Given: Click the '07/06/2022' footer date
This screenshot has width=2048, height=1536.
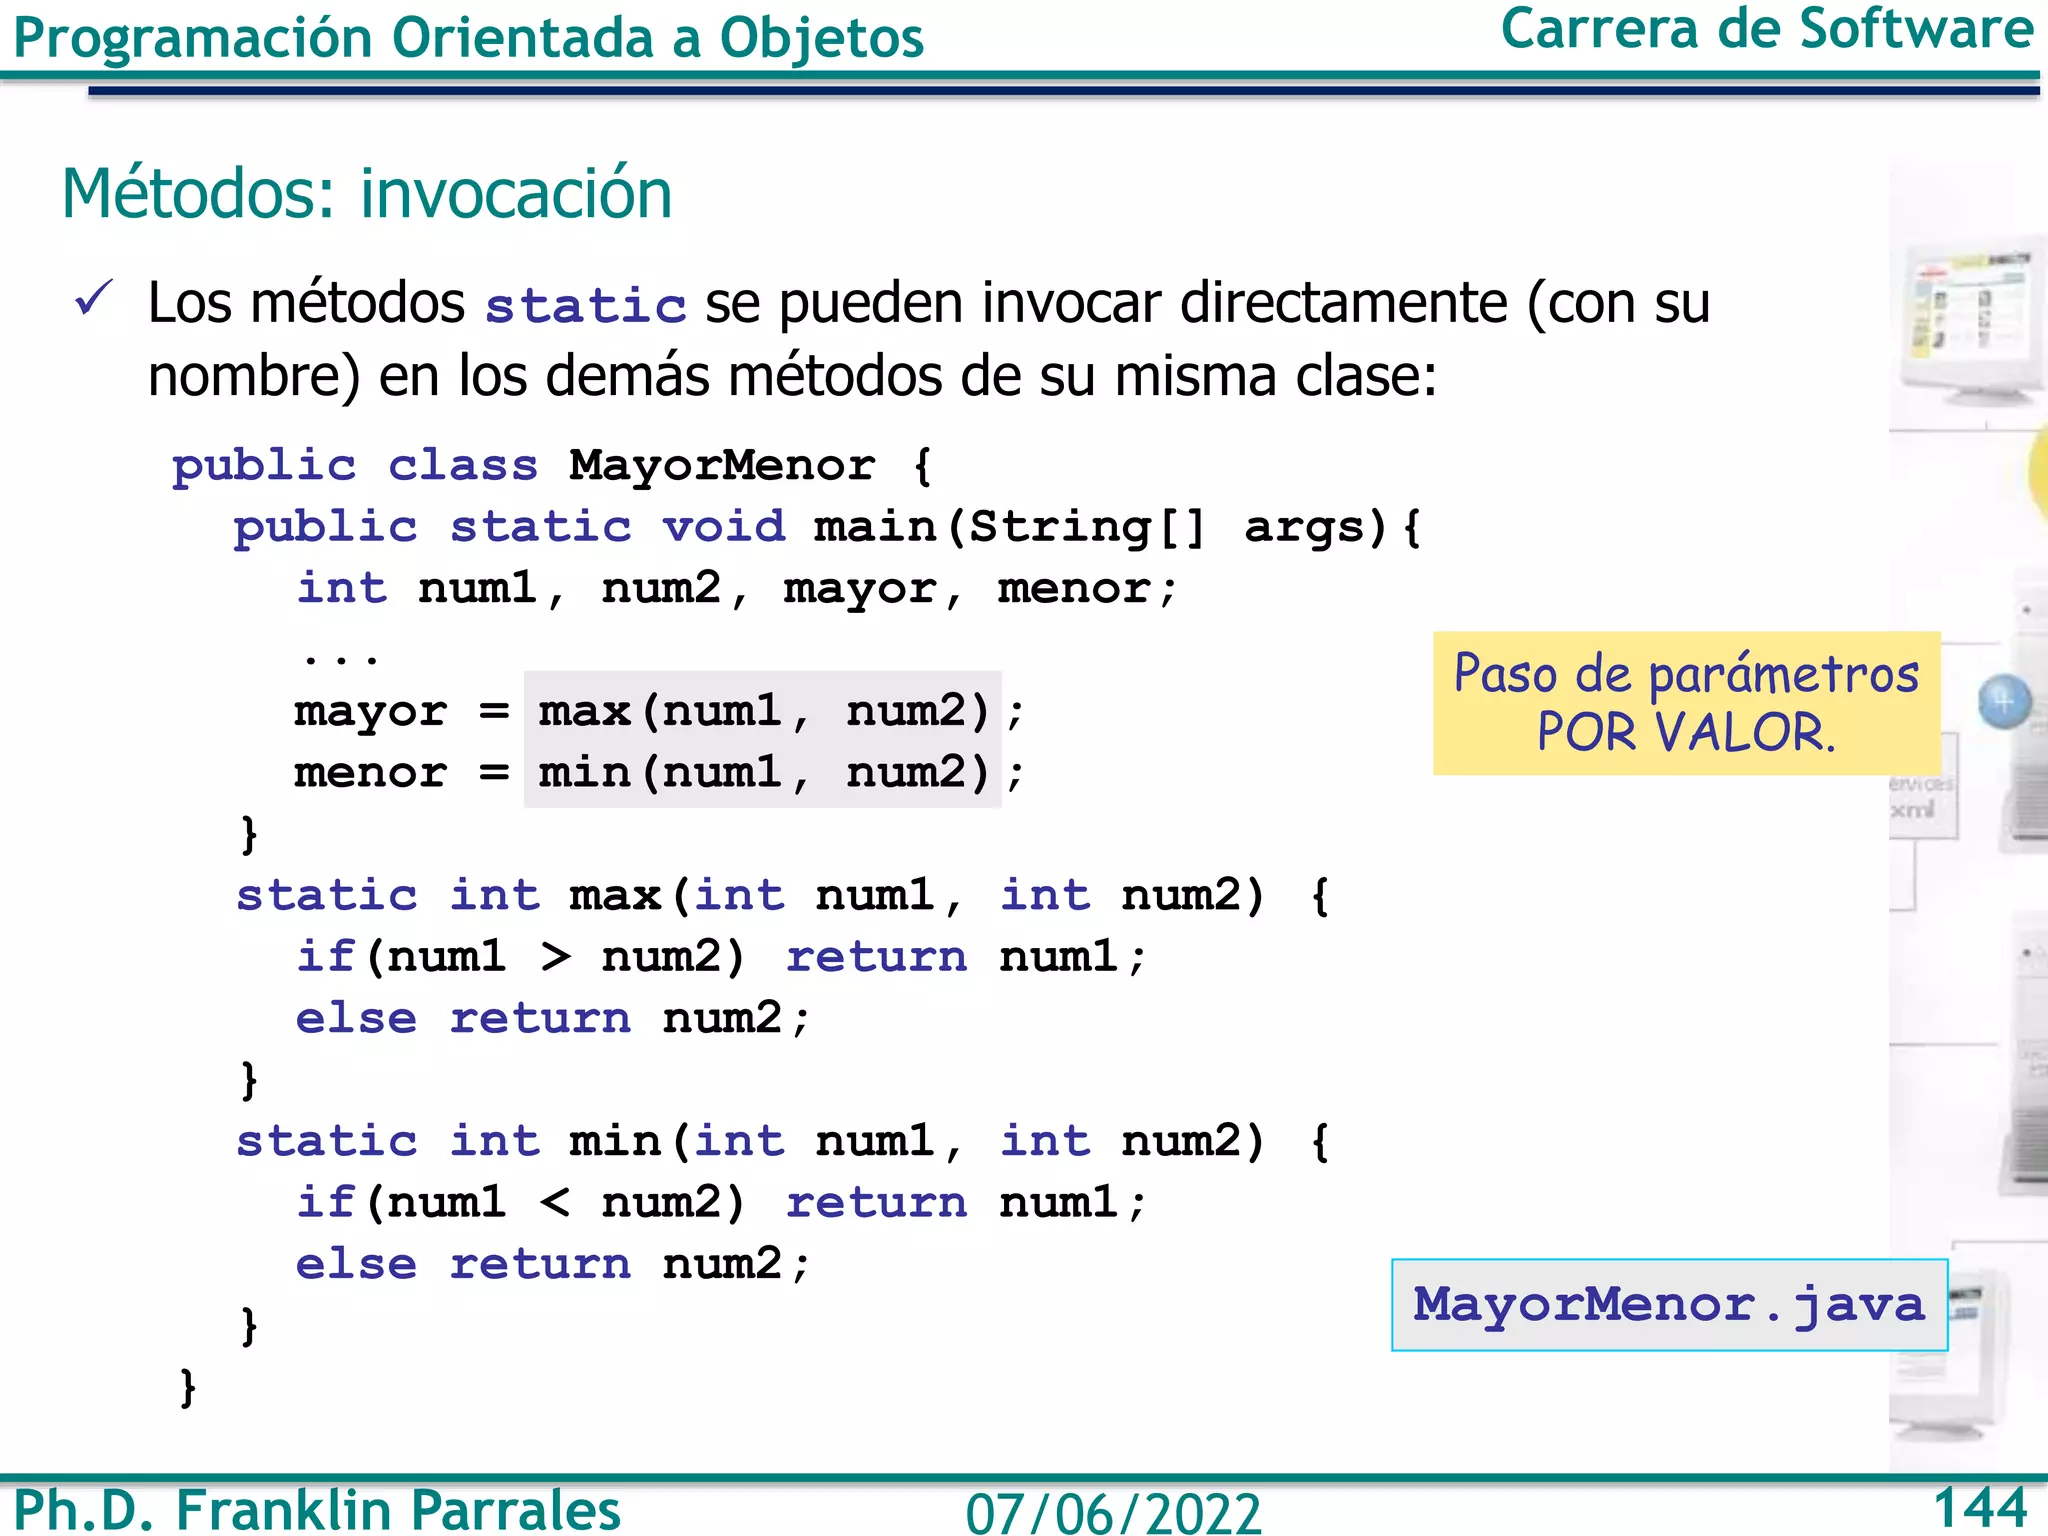Looking at the screenshot, I should [1113, 1513].
